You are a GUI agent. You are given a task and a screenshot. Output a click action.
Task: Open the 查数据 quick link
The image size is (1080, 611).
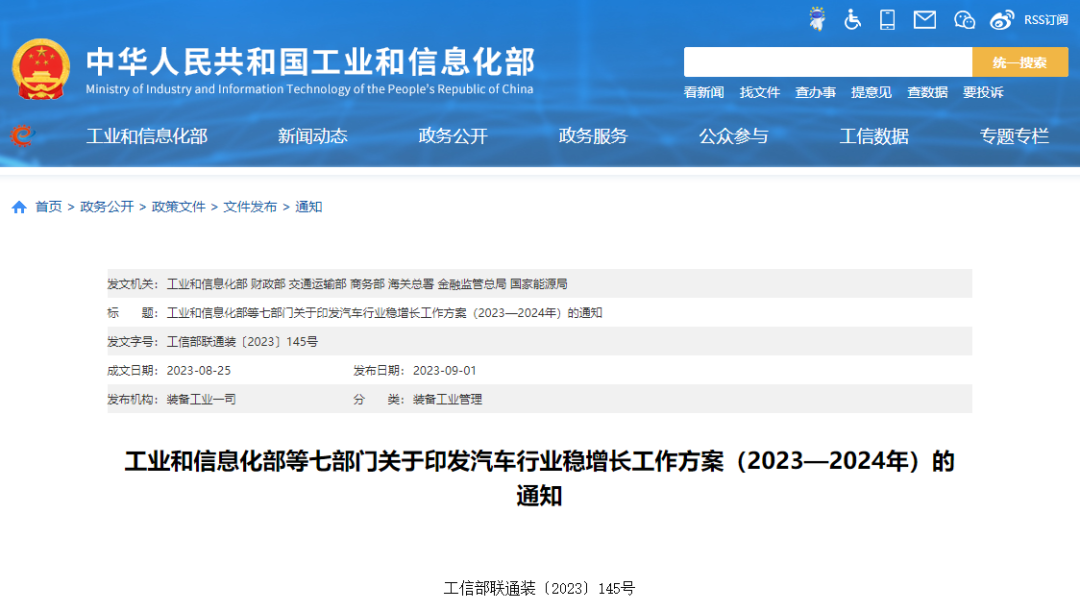(927, 92)
